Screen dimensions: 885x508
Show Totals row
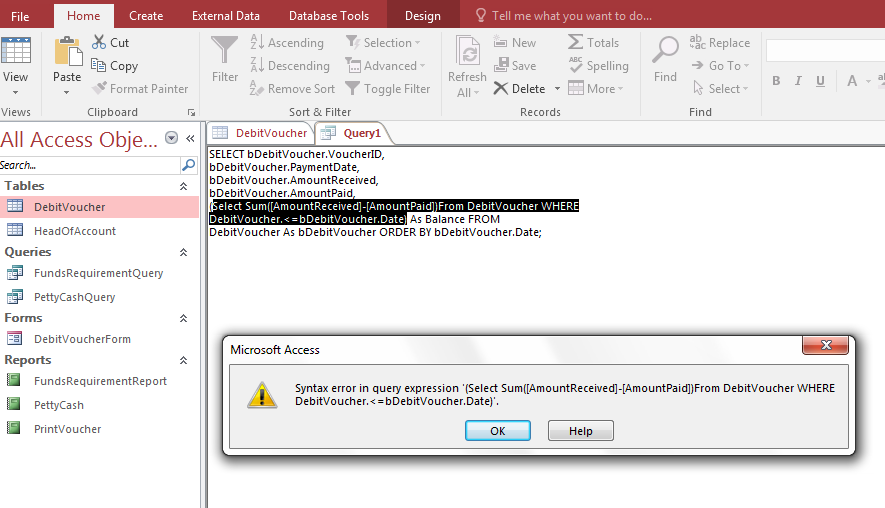(x=594, y=42)
